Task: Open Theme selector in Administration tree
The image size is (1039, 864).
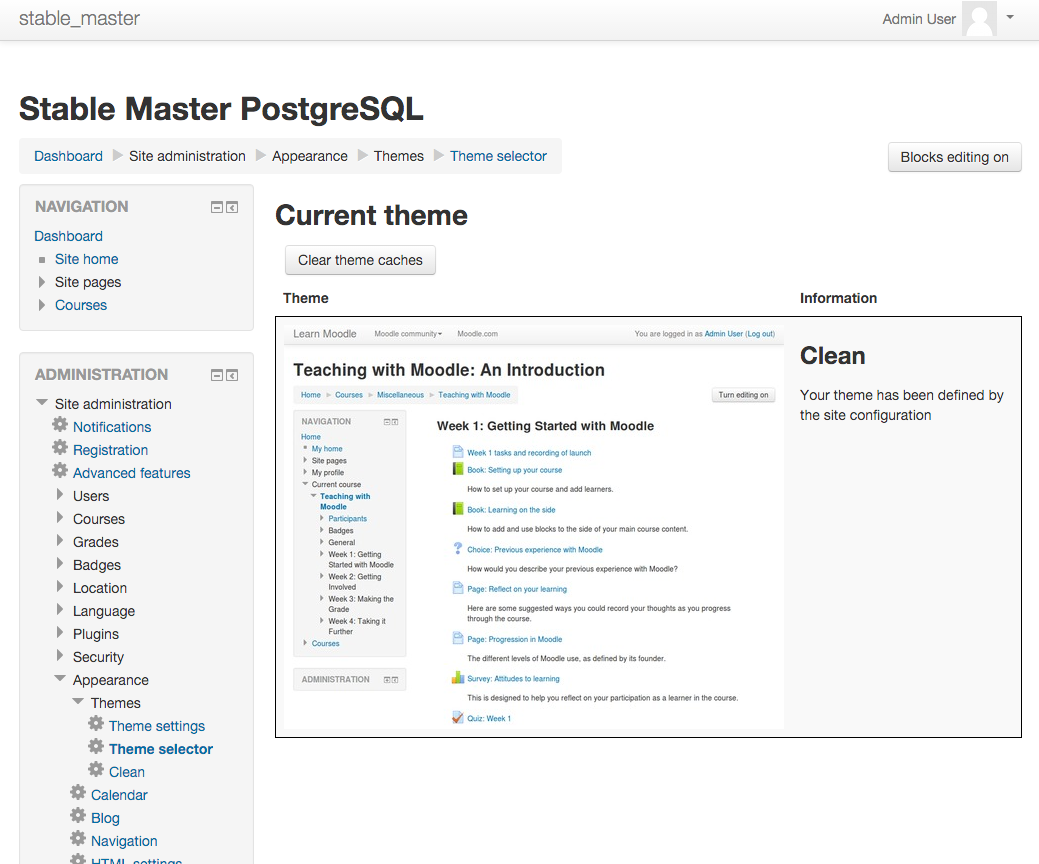Action: click(160, 749)
